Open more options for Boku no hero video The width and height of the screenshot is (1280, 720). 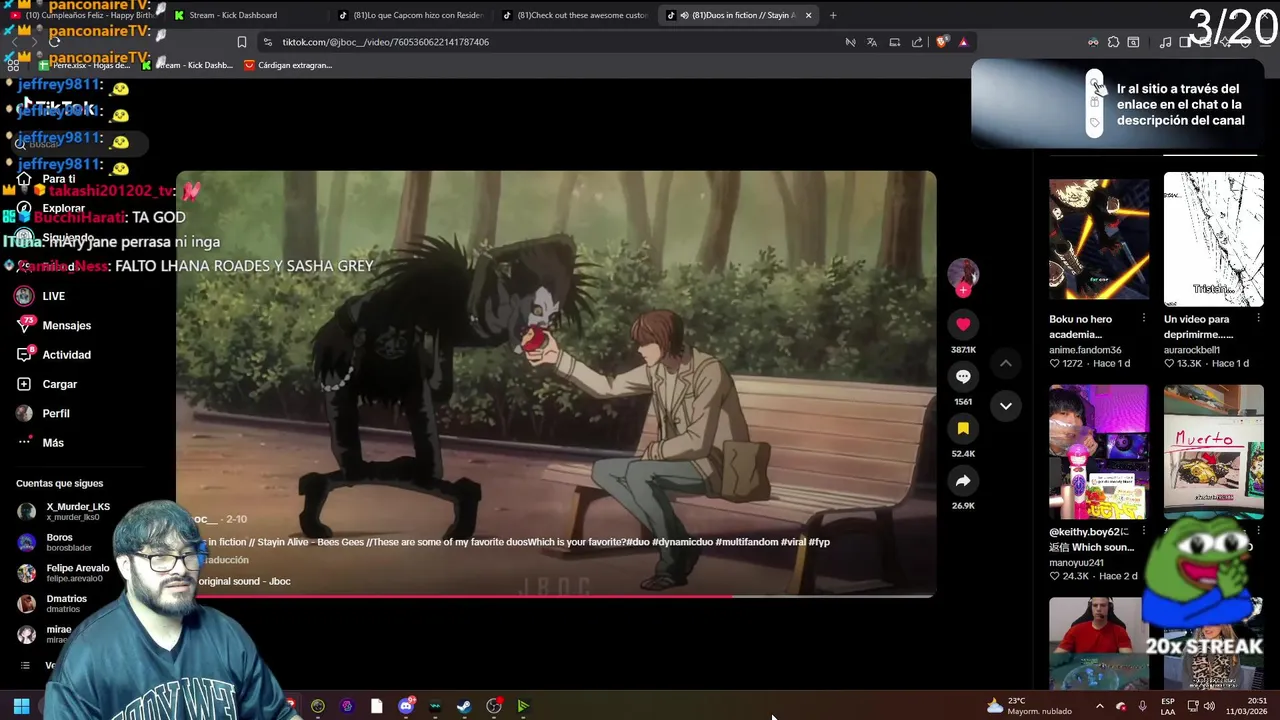[1144, 318]
